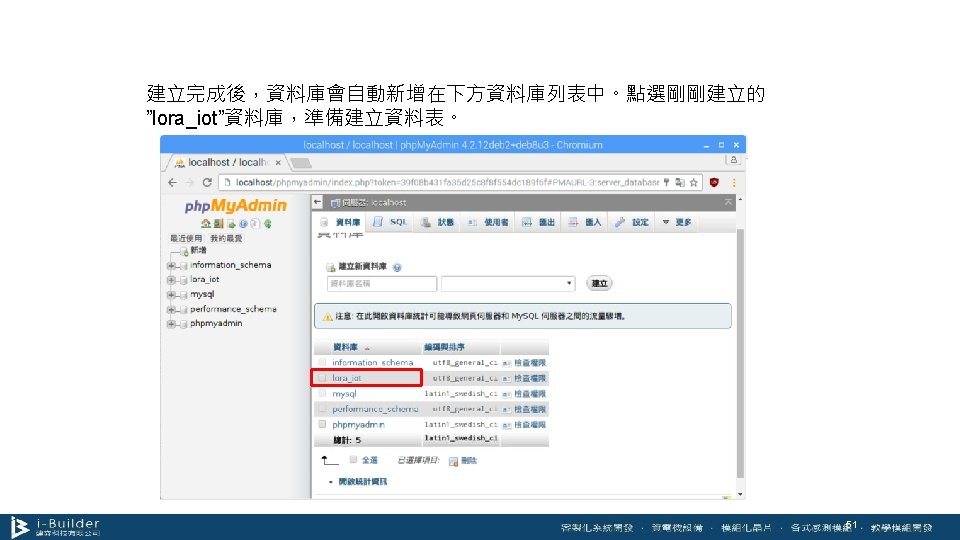Collapse the navigation panel arrow button
This screenshot has width=960, height=540.
click(x=317, y=202)
